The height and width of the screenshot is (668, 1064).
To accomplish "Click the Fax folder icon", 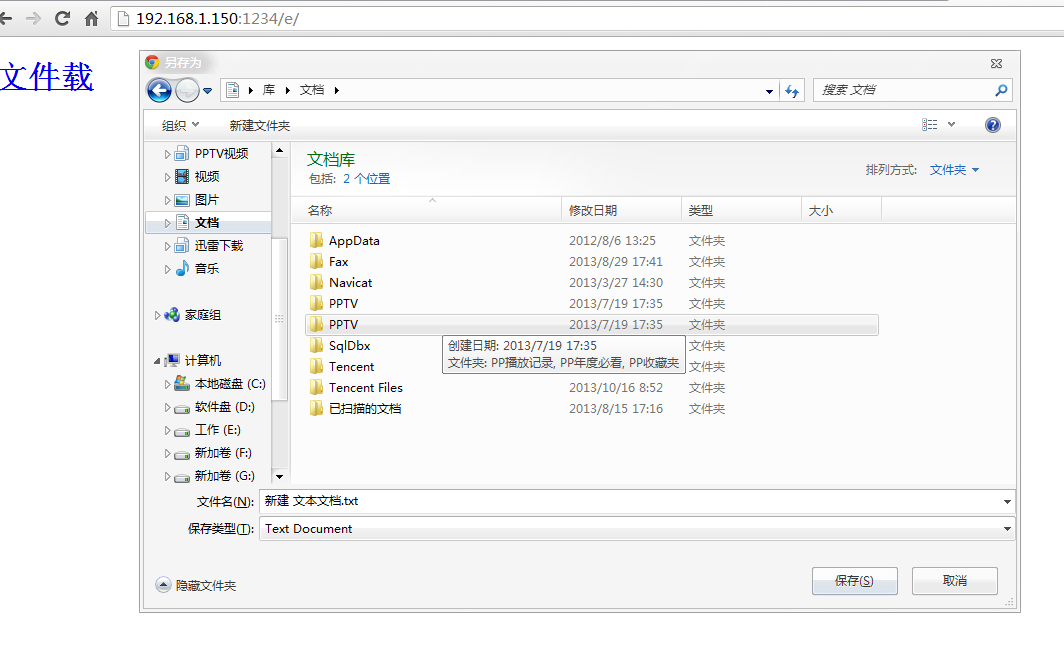I will (316, 261).
